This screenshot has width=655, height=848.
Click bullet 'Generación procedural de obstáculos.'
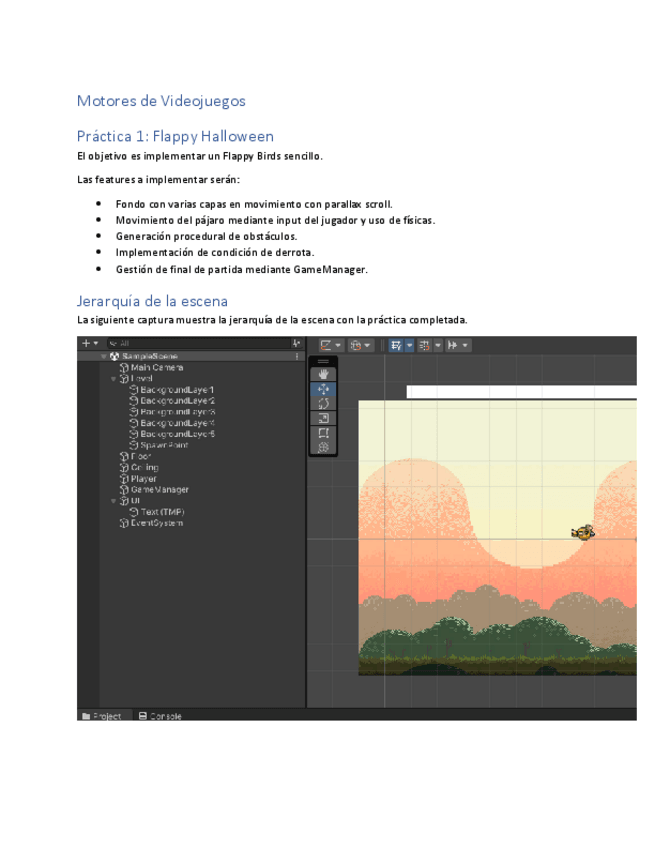[207, 236]
